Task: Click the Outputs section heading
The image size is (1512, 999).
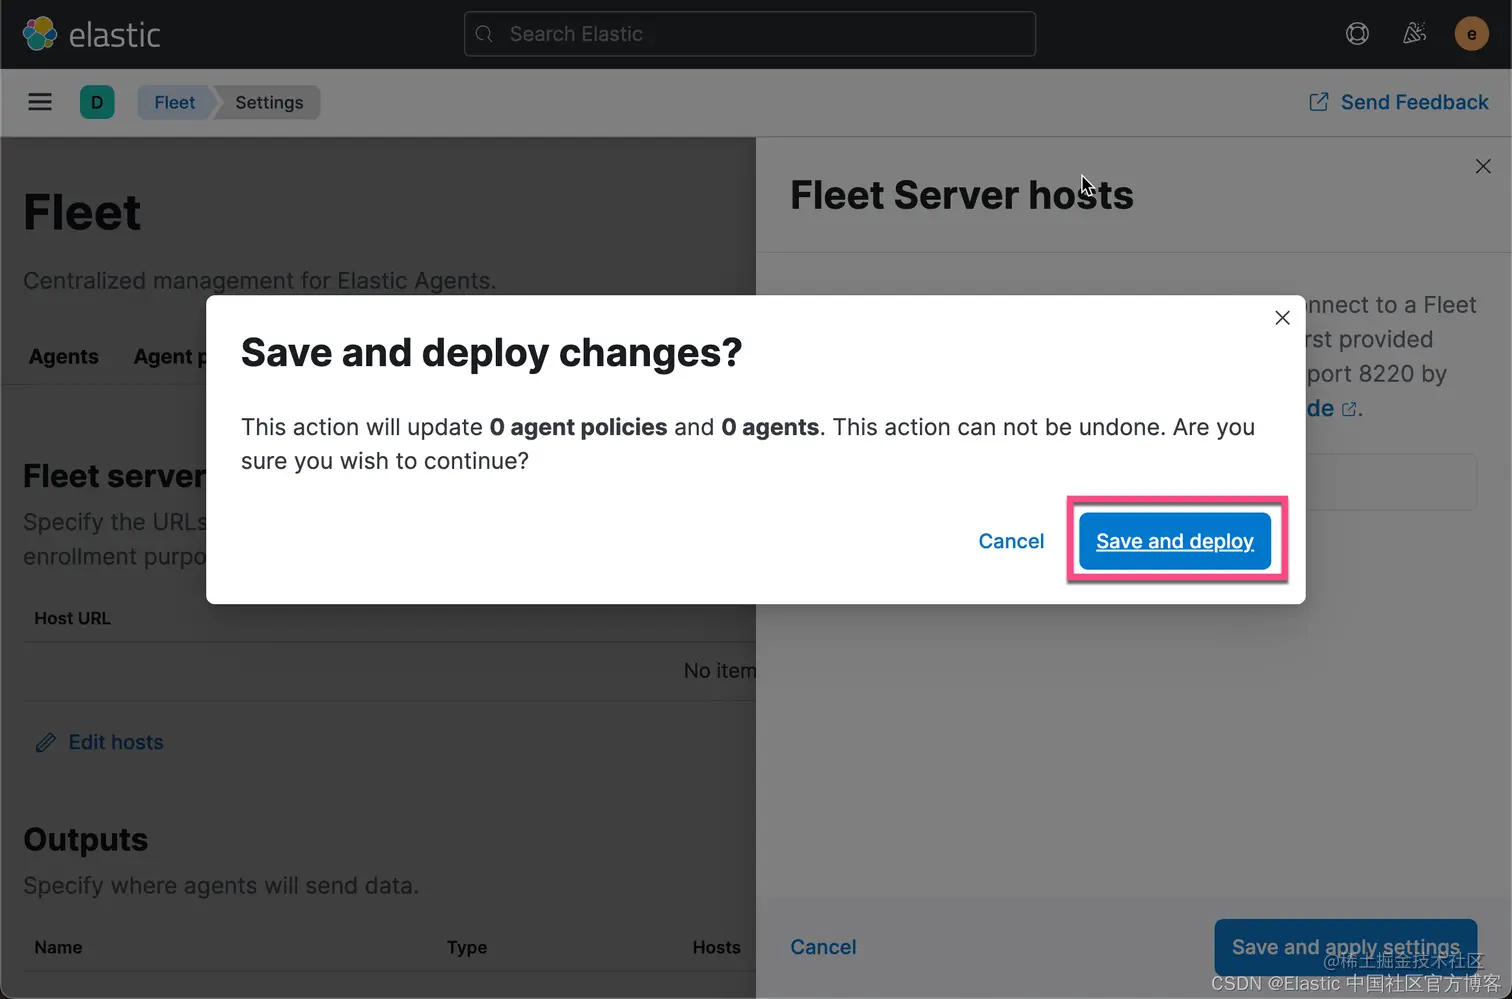Action: [86, 840]
